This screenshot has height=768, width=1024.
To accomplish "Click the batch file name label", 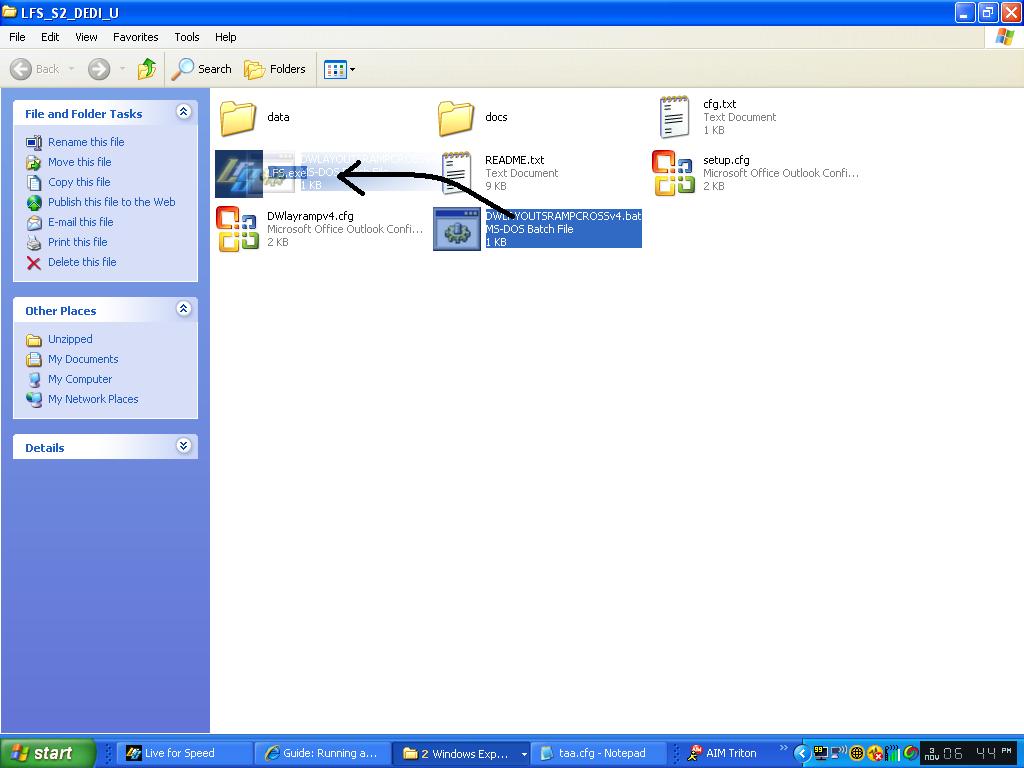I will pos(564,216).
